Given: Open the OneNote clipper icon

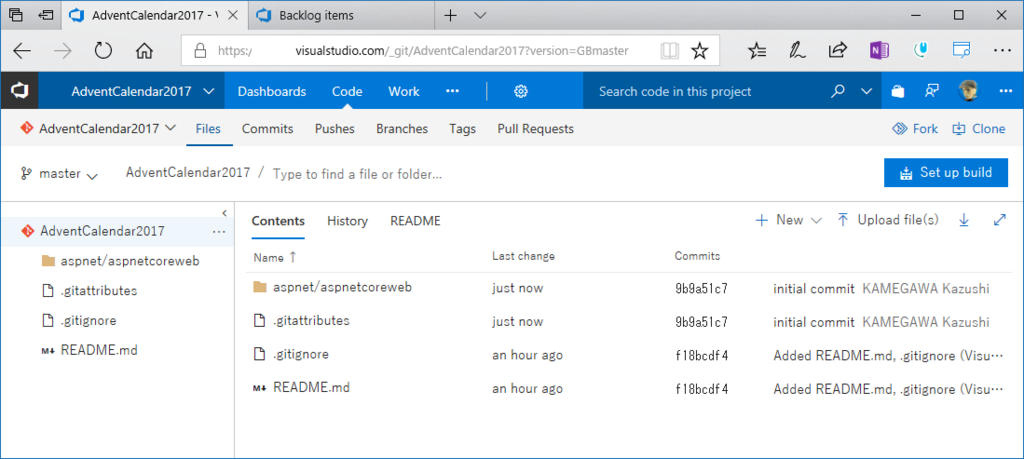Looking at the screenshot, I should click(879, 51).
